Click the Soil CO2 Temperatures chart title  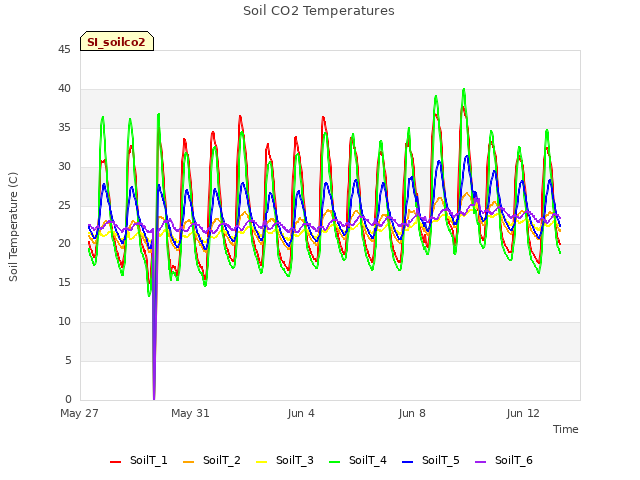coord(319,11)
